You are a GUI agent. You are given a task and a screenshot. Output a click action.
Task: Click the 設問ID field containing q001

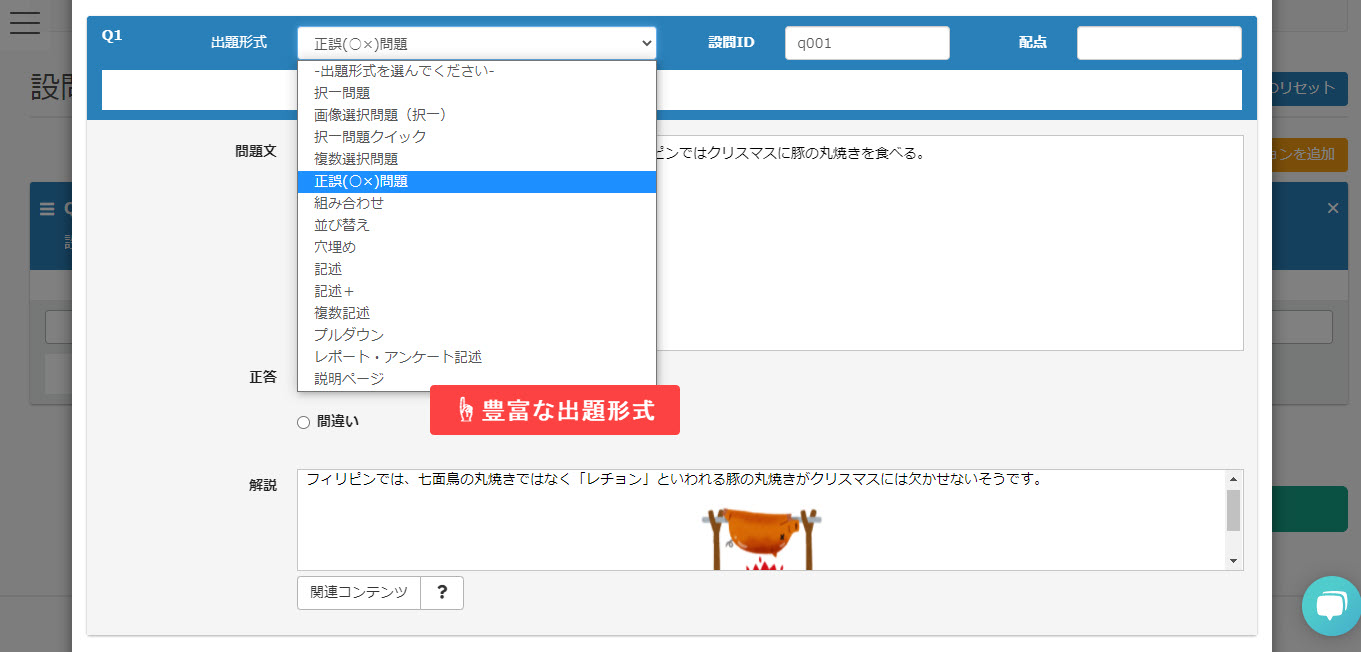[x=866, y=43]
